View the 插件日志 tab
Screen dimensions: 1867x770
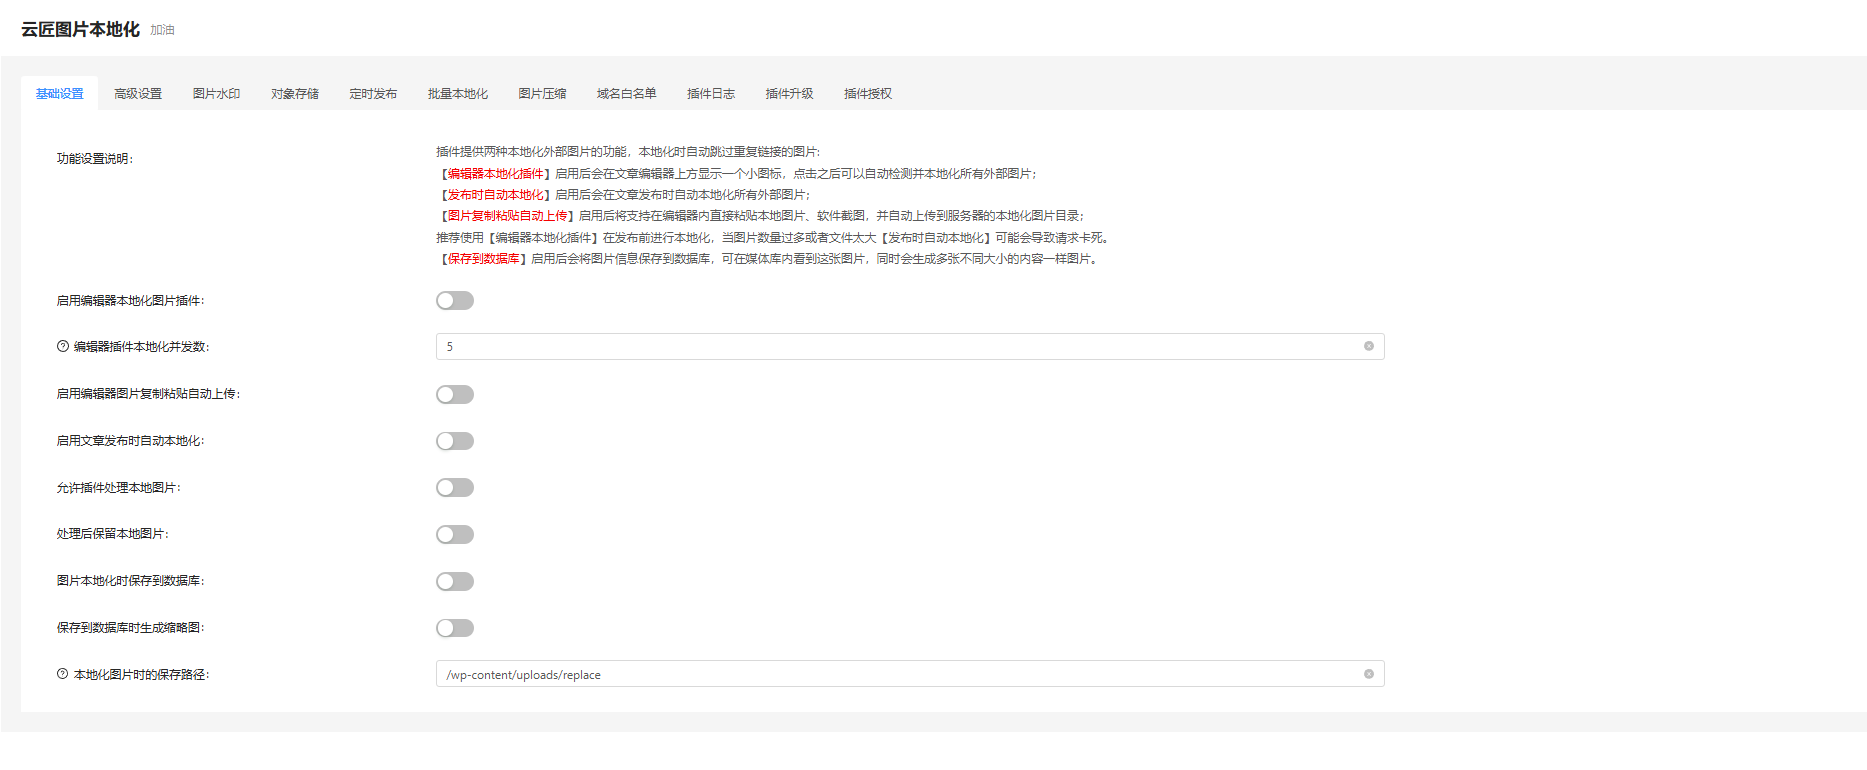point(711,94)
